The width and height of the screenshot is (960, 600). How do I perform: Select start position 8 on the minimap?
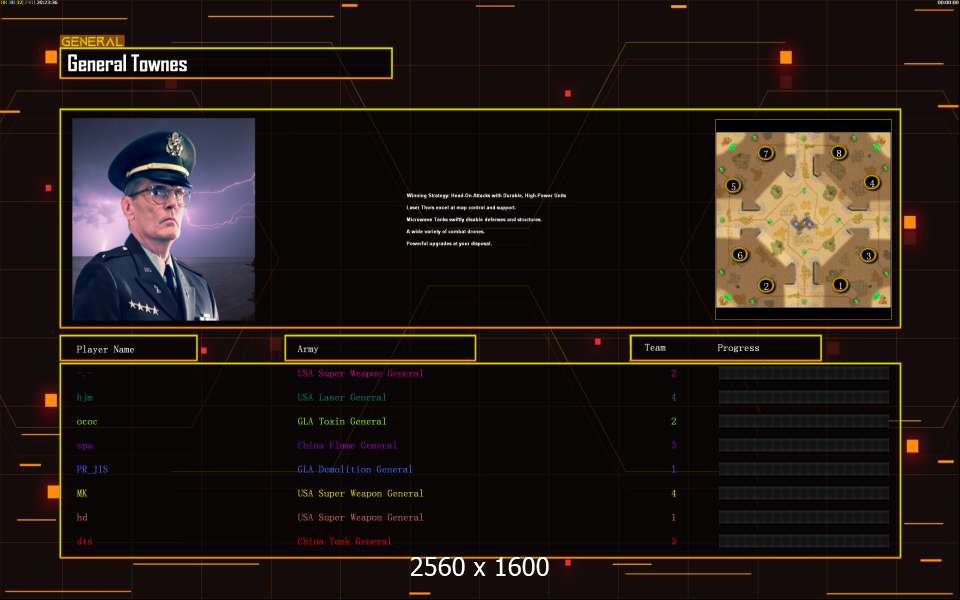(x=839, y=152)
